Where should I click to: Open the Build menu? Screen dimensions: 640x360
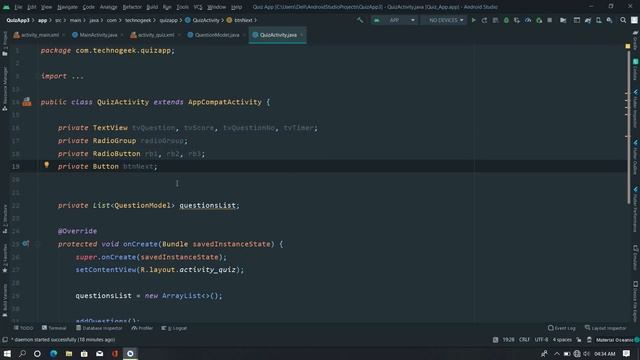(152, 7)
